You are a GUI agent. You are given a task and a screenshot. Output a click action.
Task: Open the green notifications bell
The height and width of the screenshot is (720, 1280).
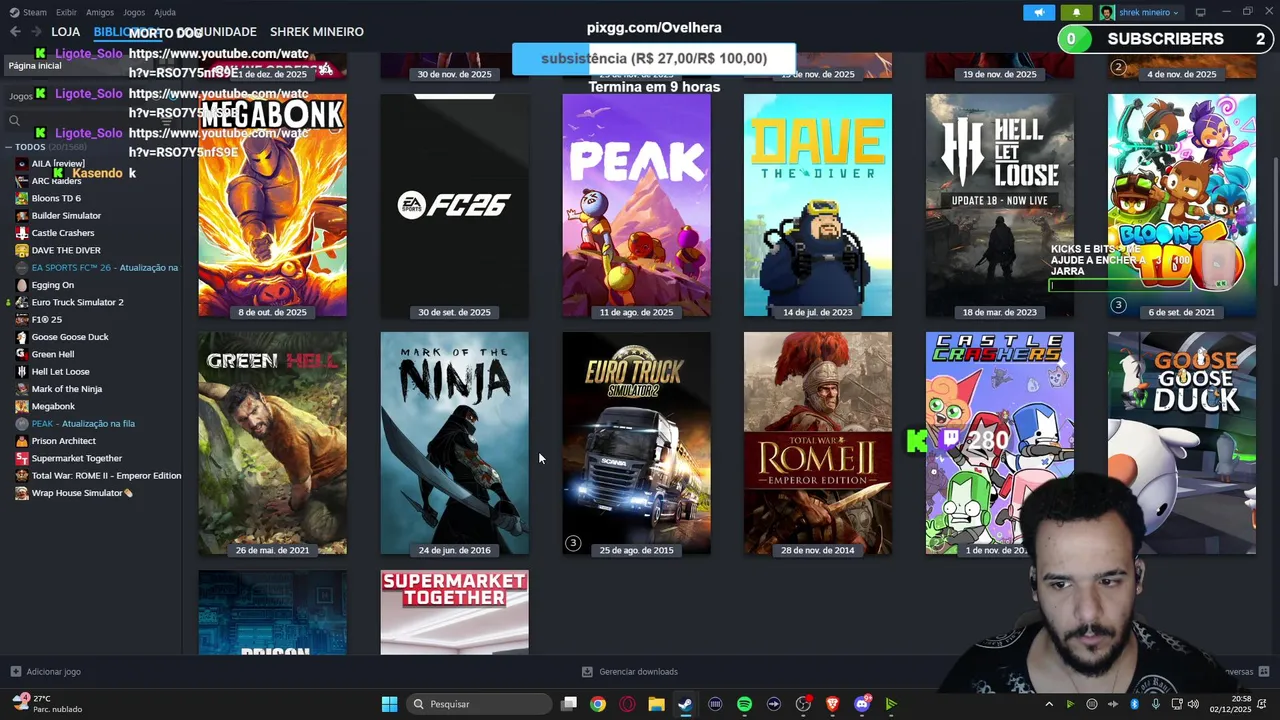(1076, 12)
